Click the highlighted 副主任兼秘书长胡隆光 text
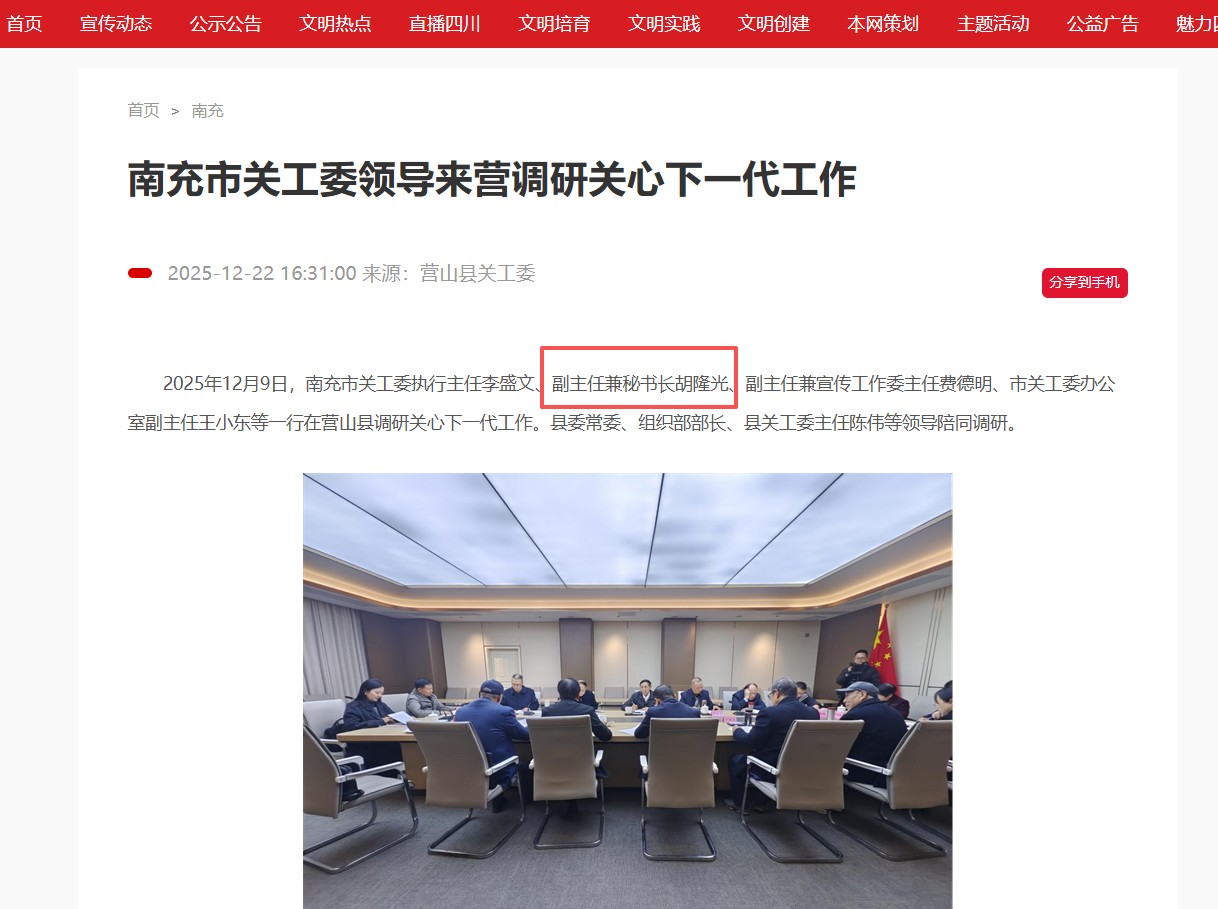Viewport: 1218px width, 909px height. pyautogui.click(x=641, y=383)
